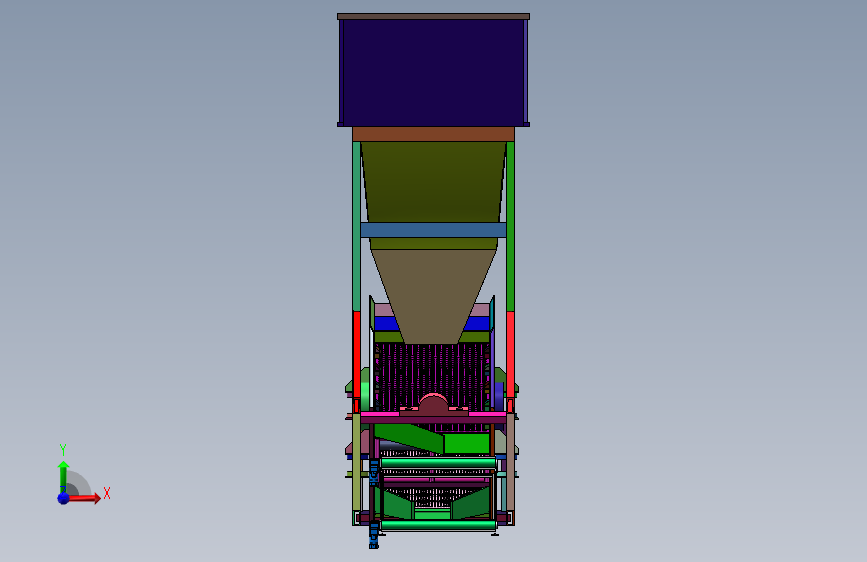867x562 pixels.
Task: Select the brown plate beneath the purple box
Action: pyautogui.click(x=434, y=134)
